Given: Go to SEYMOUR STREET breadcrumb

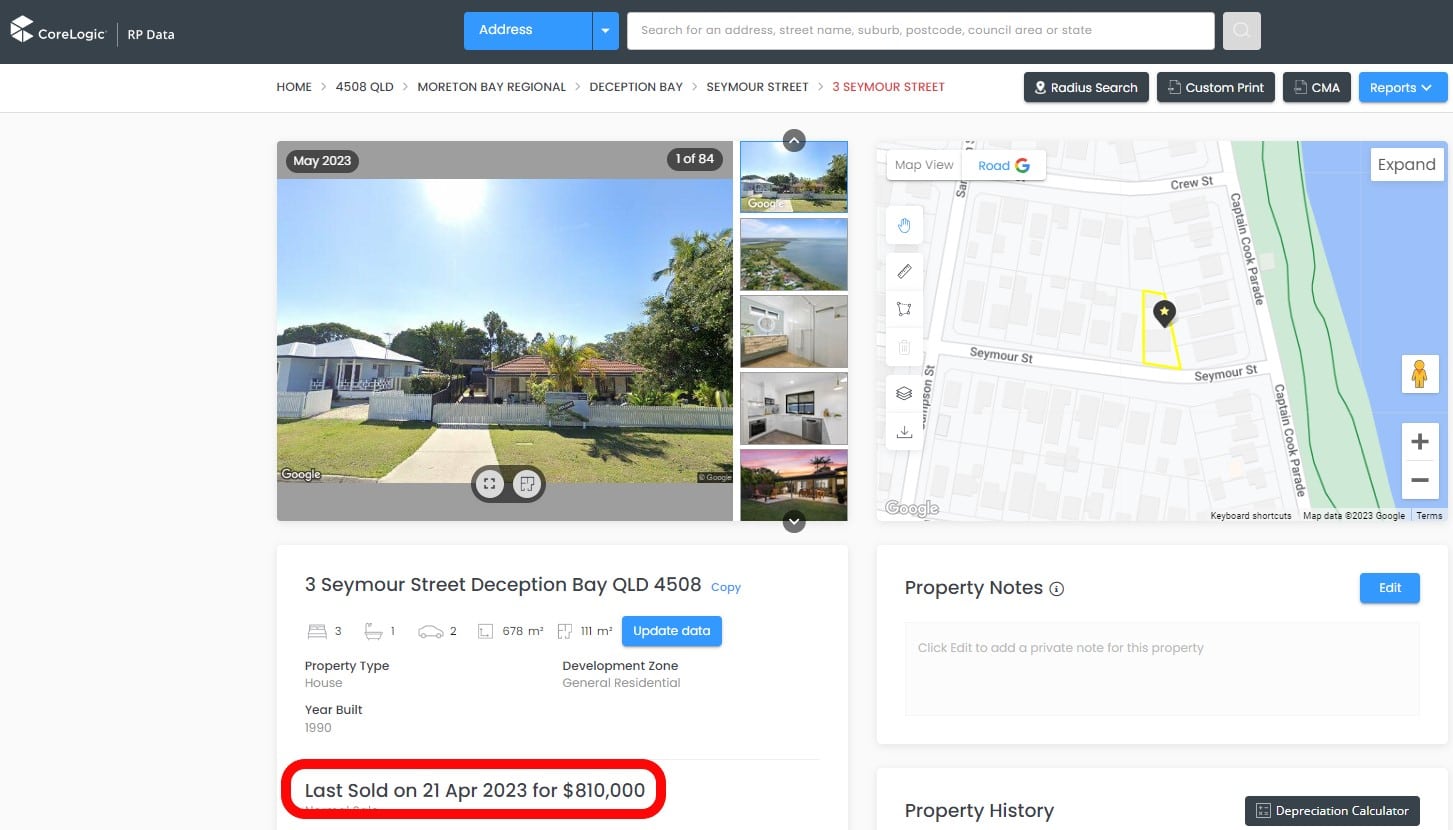Looking at the screenshot, I should [757, 87].
